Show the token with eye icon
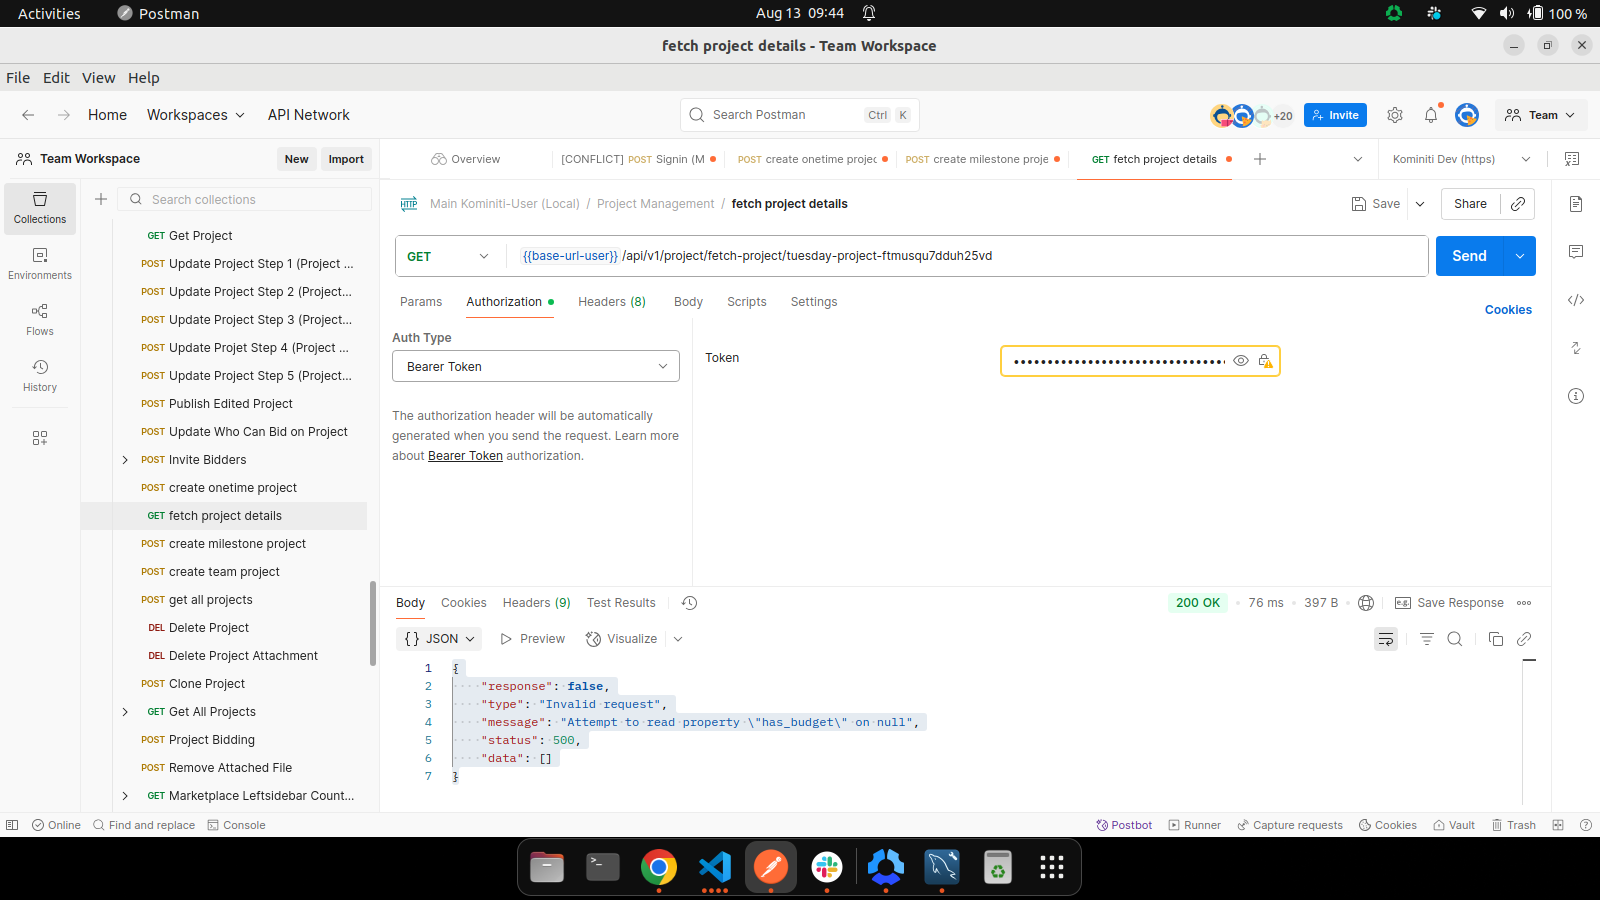The height and width of the screenshot is (900, 1600). click(1241, 361)
